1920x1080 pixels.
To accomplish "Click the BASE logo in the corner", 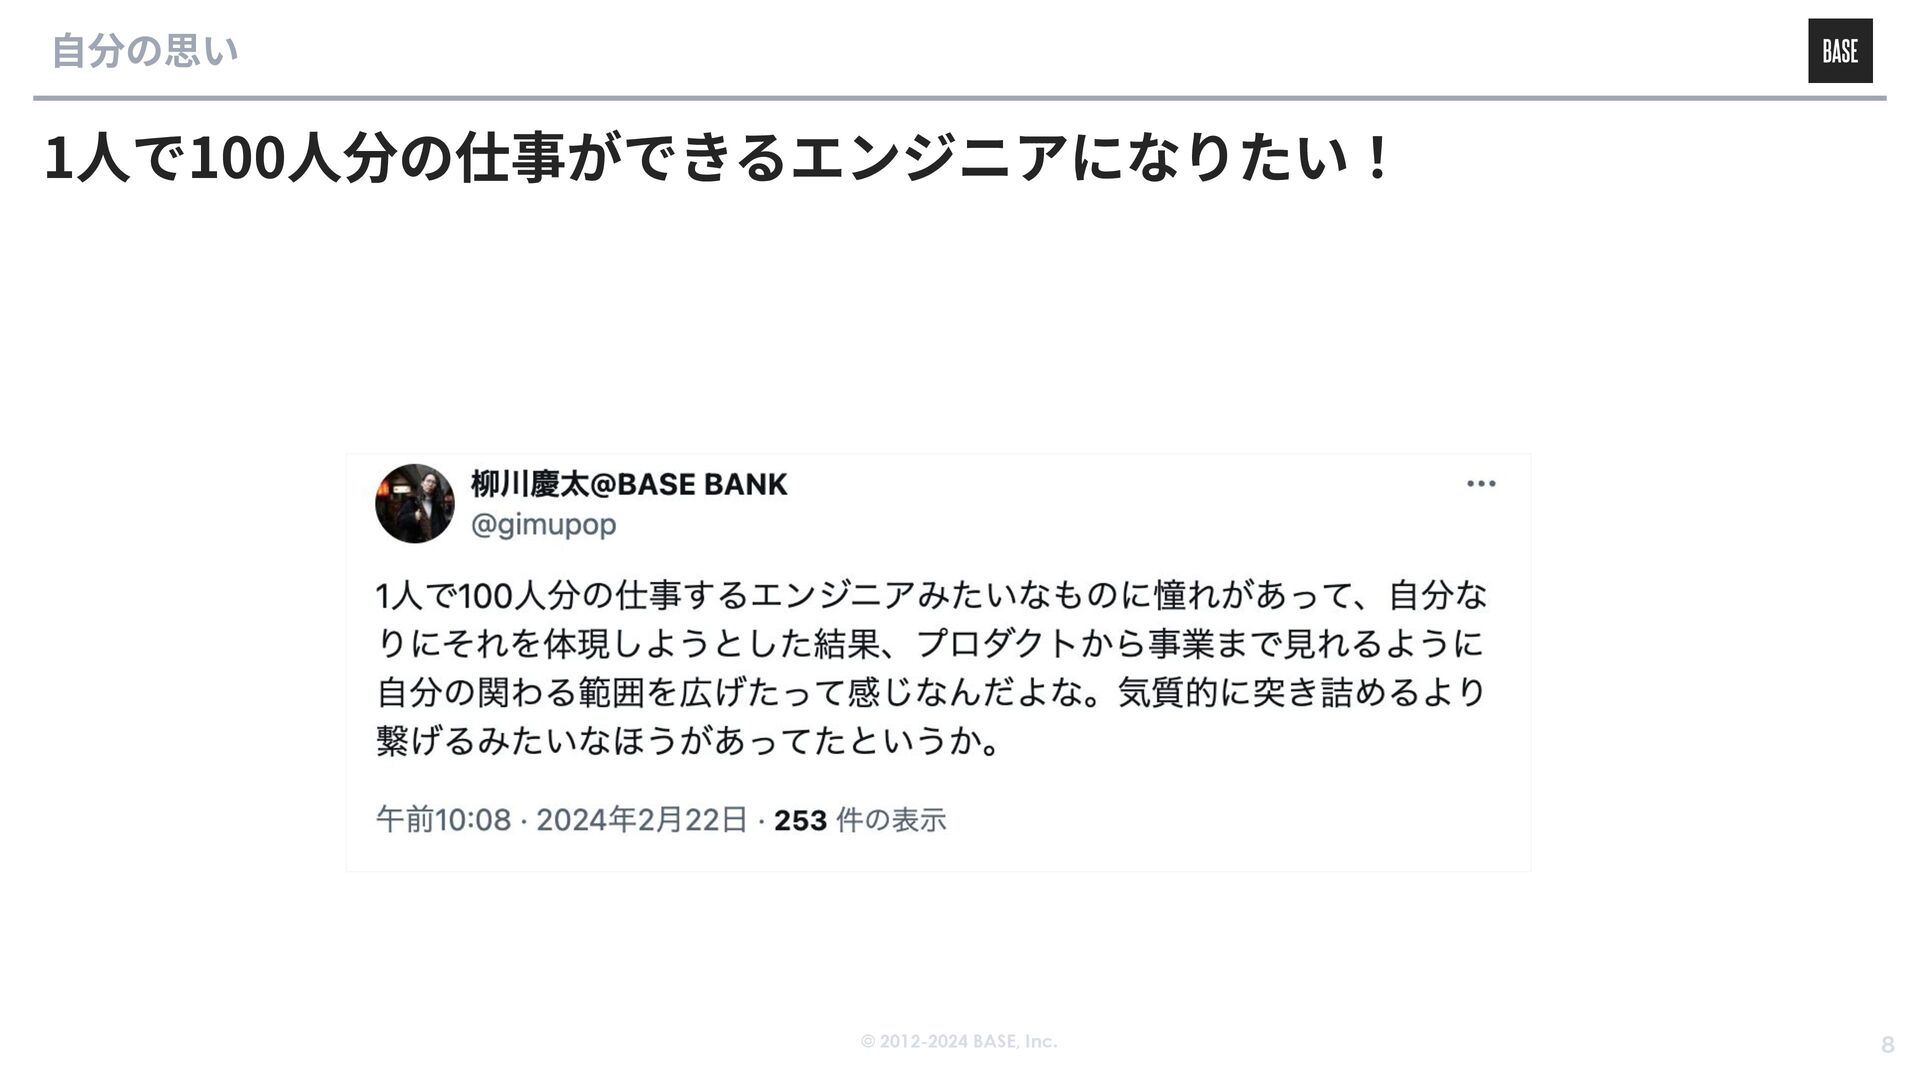I will [1840, 51].
